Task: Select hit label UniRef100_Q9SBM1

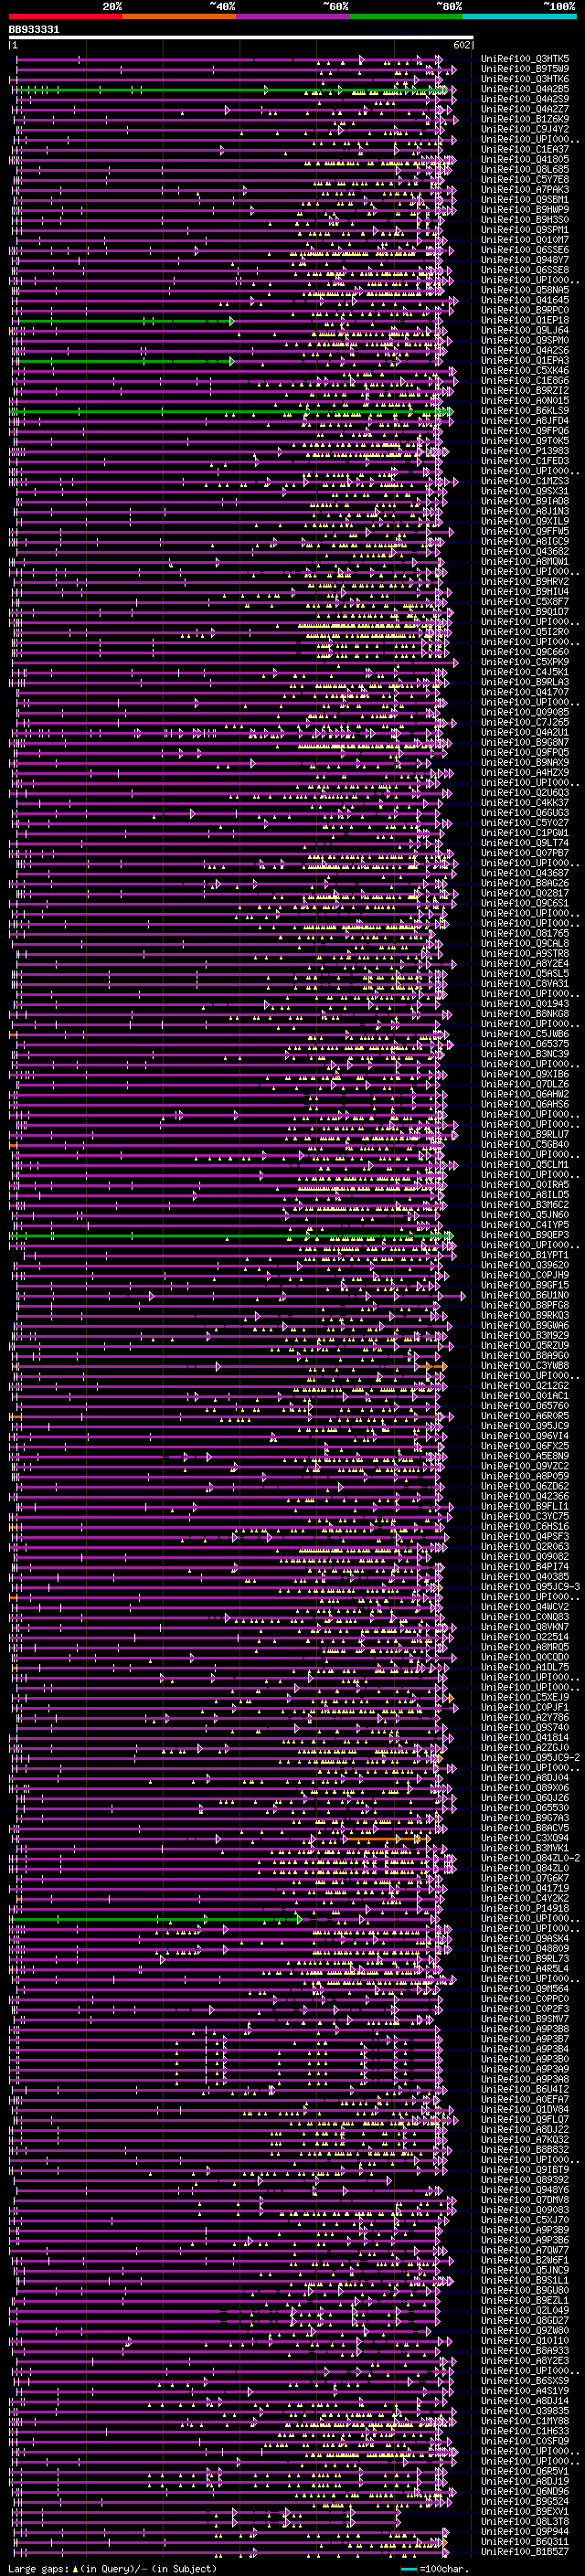Action: (x=525, y=199)
